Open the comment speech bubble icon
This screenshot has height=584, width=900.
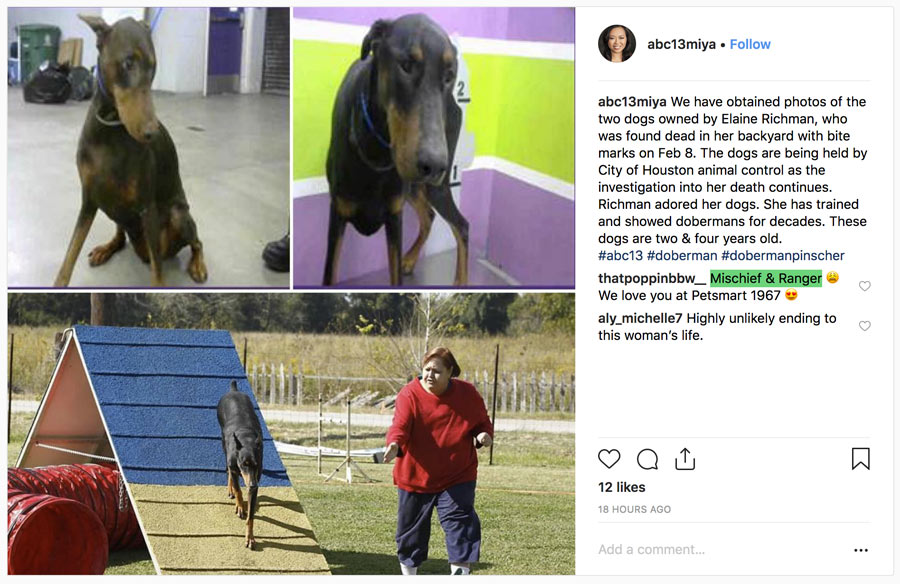647,459
